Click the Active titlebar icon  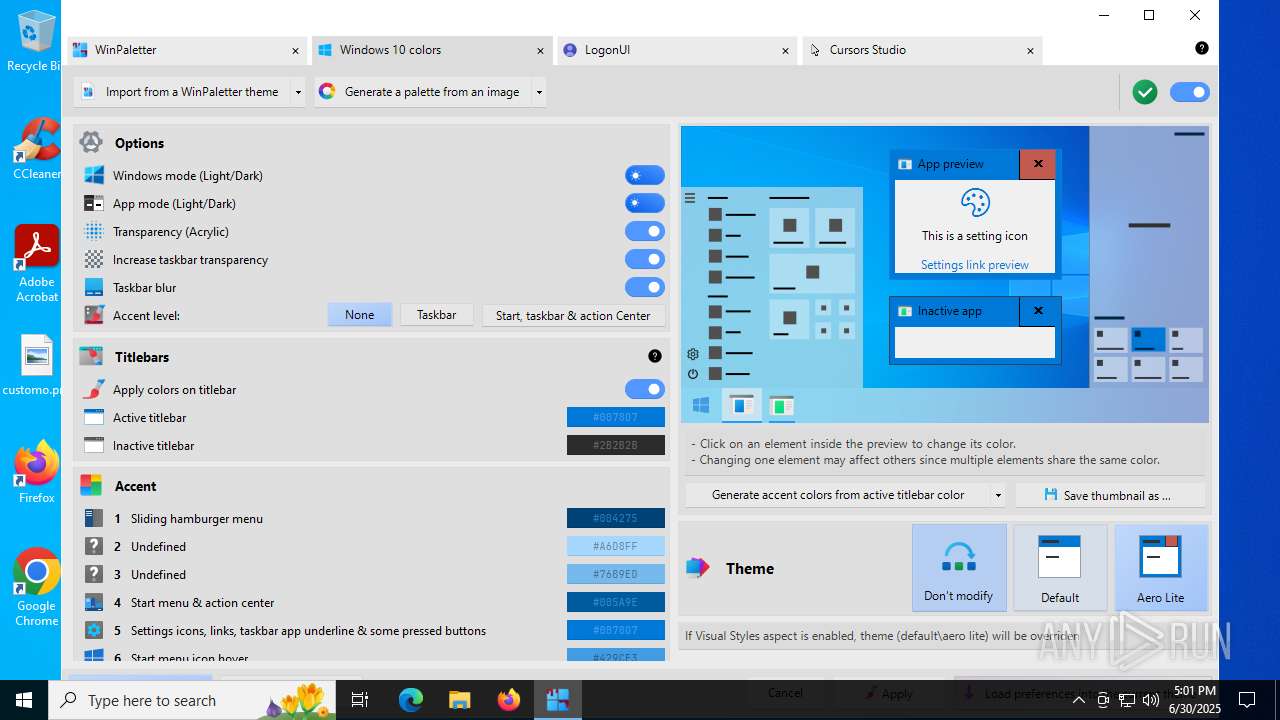tap(94, 417)
